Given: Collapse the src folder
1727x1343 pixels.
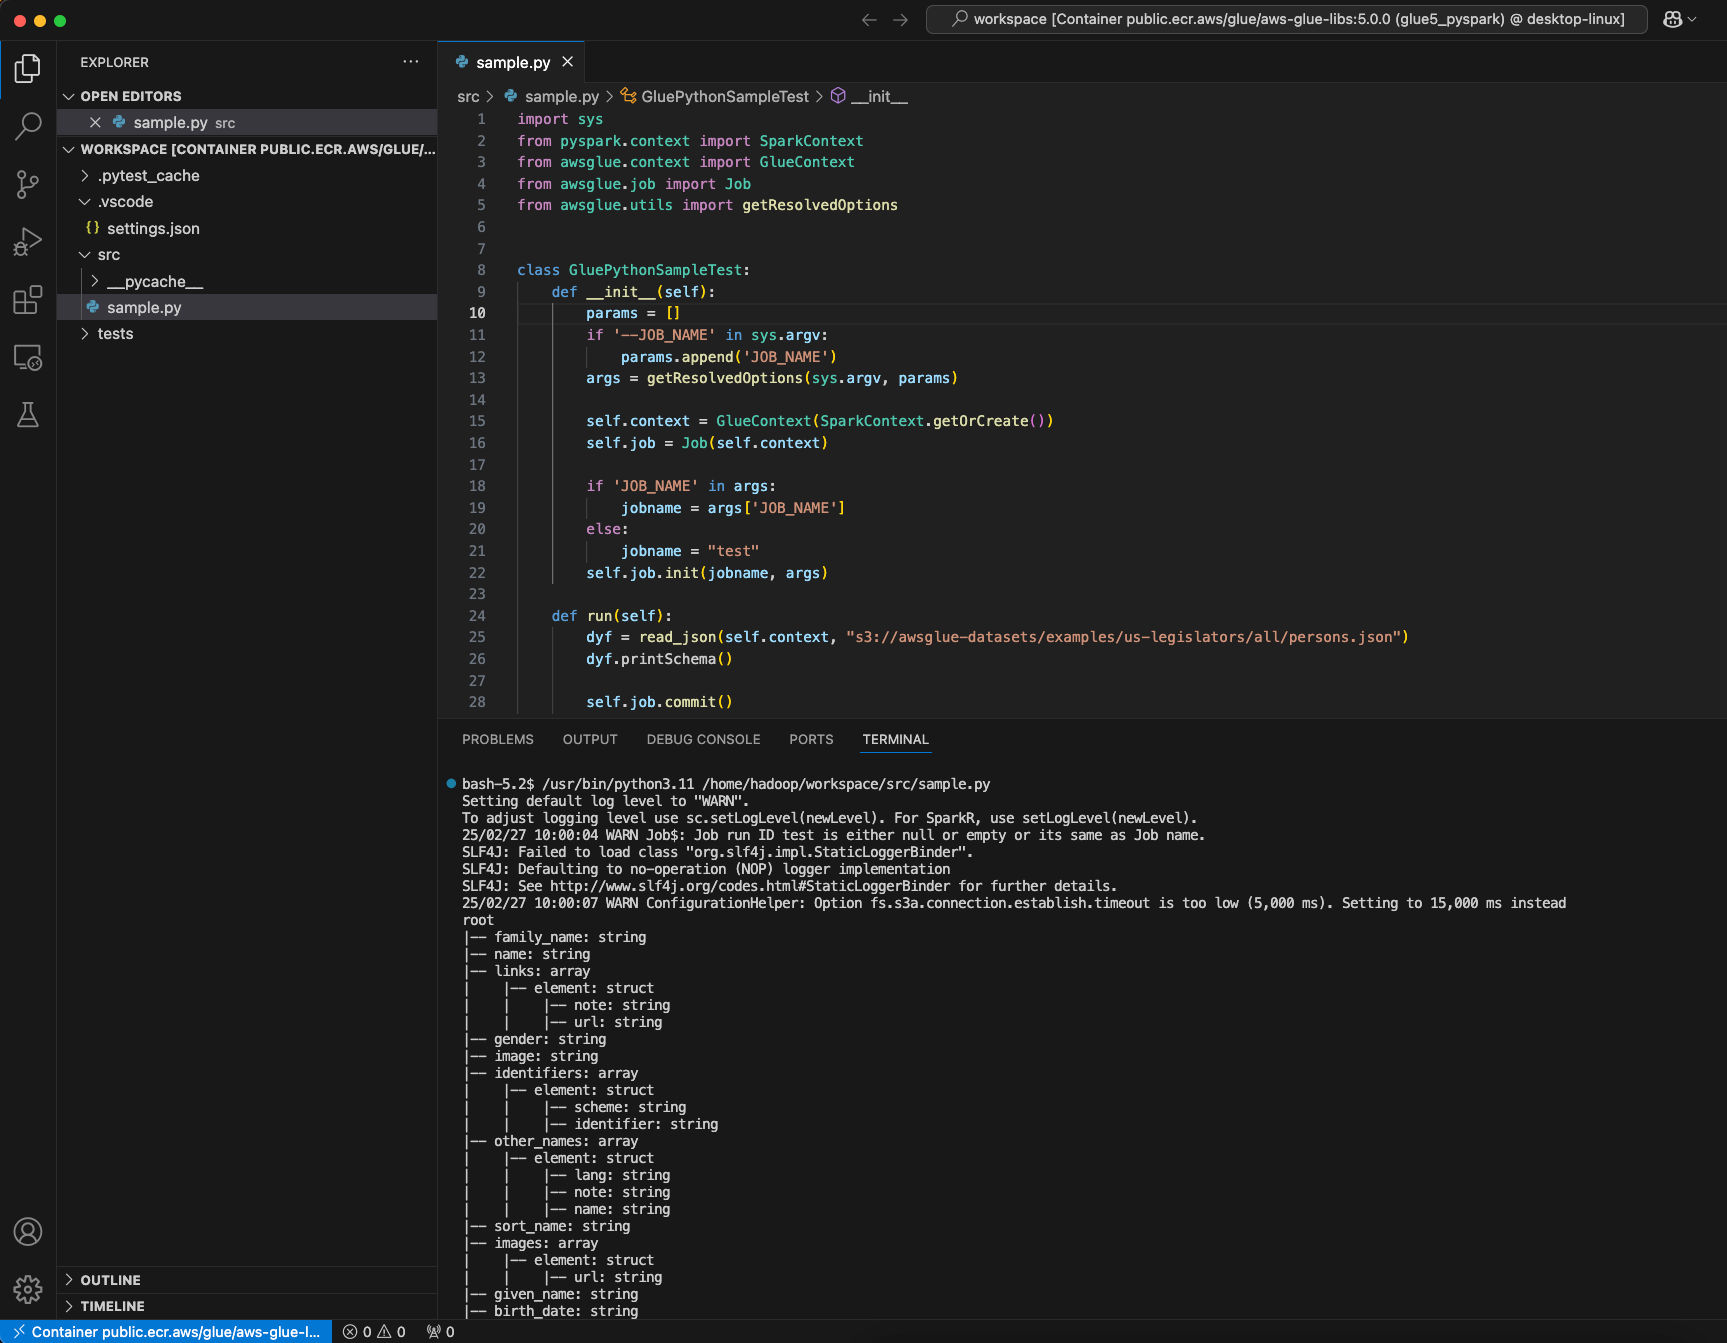Looking at the screenshot, I should 108,255.
